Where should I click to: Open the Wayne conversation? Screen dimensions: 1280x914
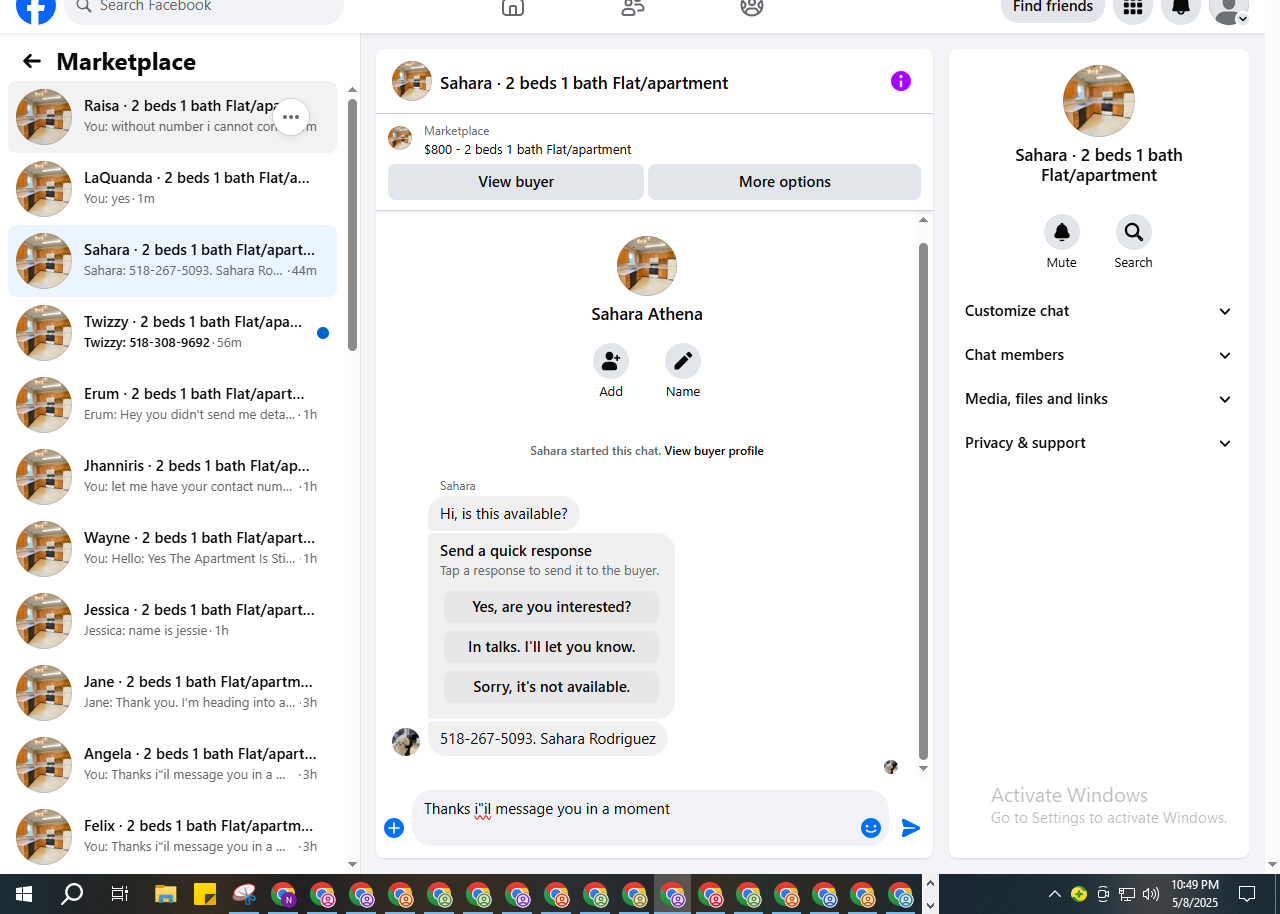pos(172,549)
